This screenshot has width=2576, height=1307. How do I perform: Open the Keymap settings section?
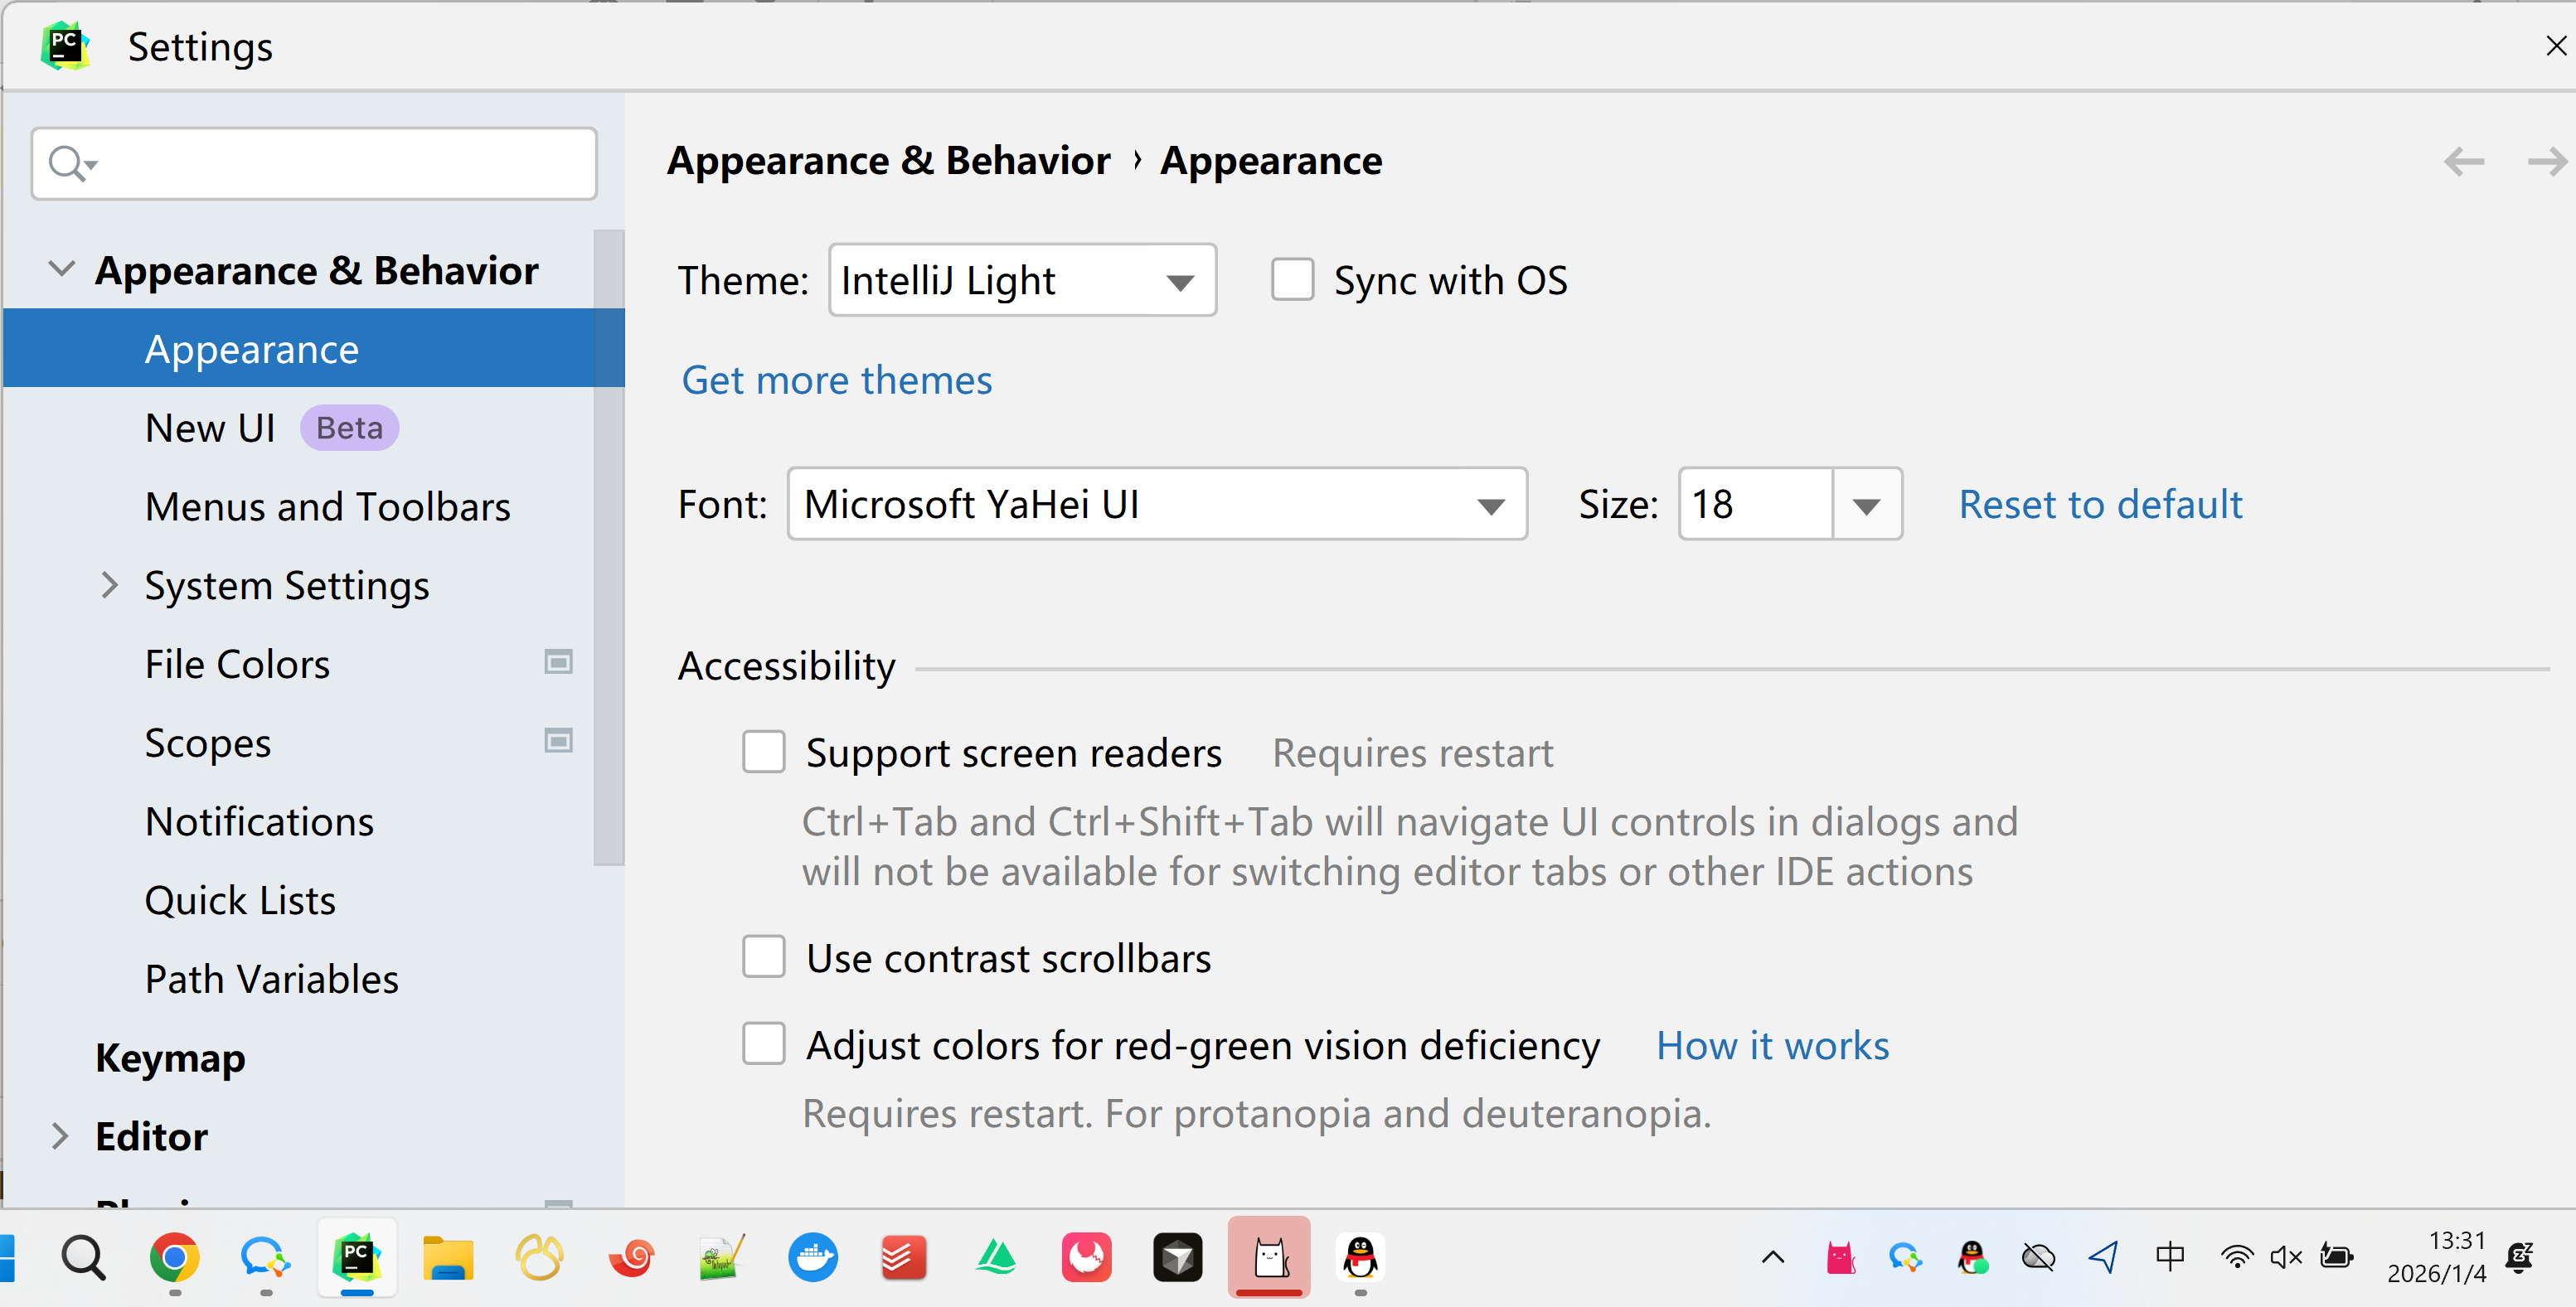(x=170, y=1057)
